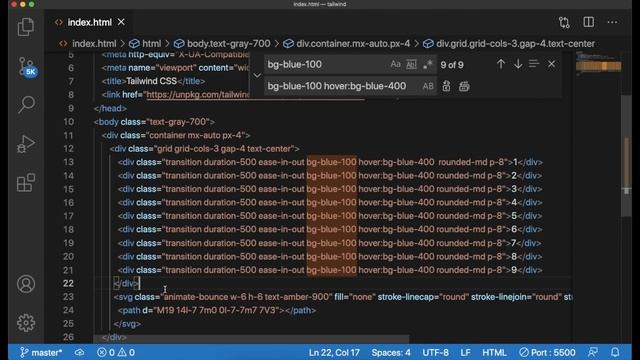The image size is (640, 360).
Task: Change indentation via Spaces: 4
Action: (x=391, y=352)
